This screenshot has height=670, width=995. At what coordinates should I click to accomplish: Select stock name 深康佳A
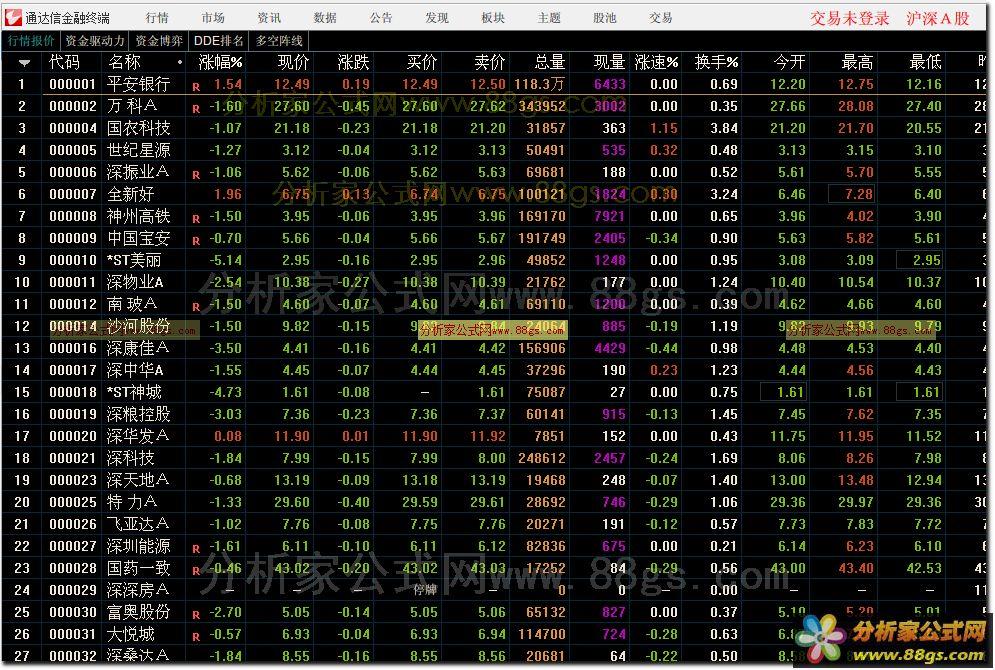(138, 348)
